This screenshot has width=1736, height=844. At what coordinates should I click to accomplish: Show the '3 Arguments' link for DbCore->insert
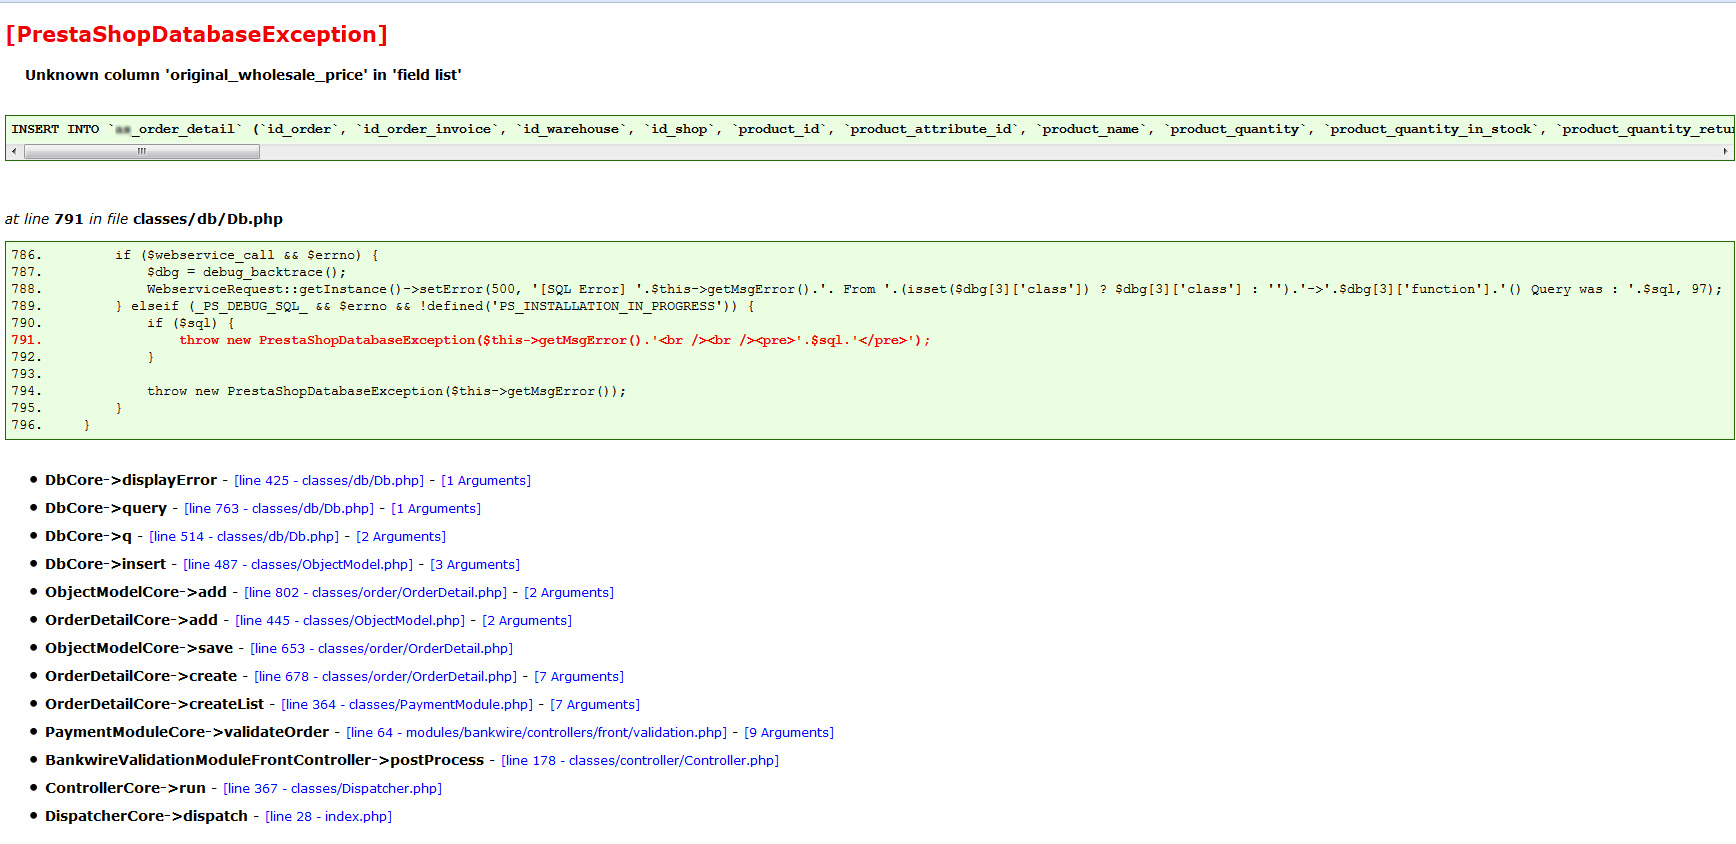point(475,565)
